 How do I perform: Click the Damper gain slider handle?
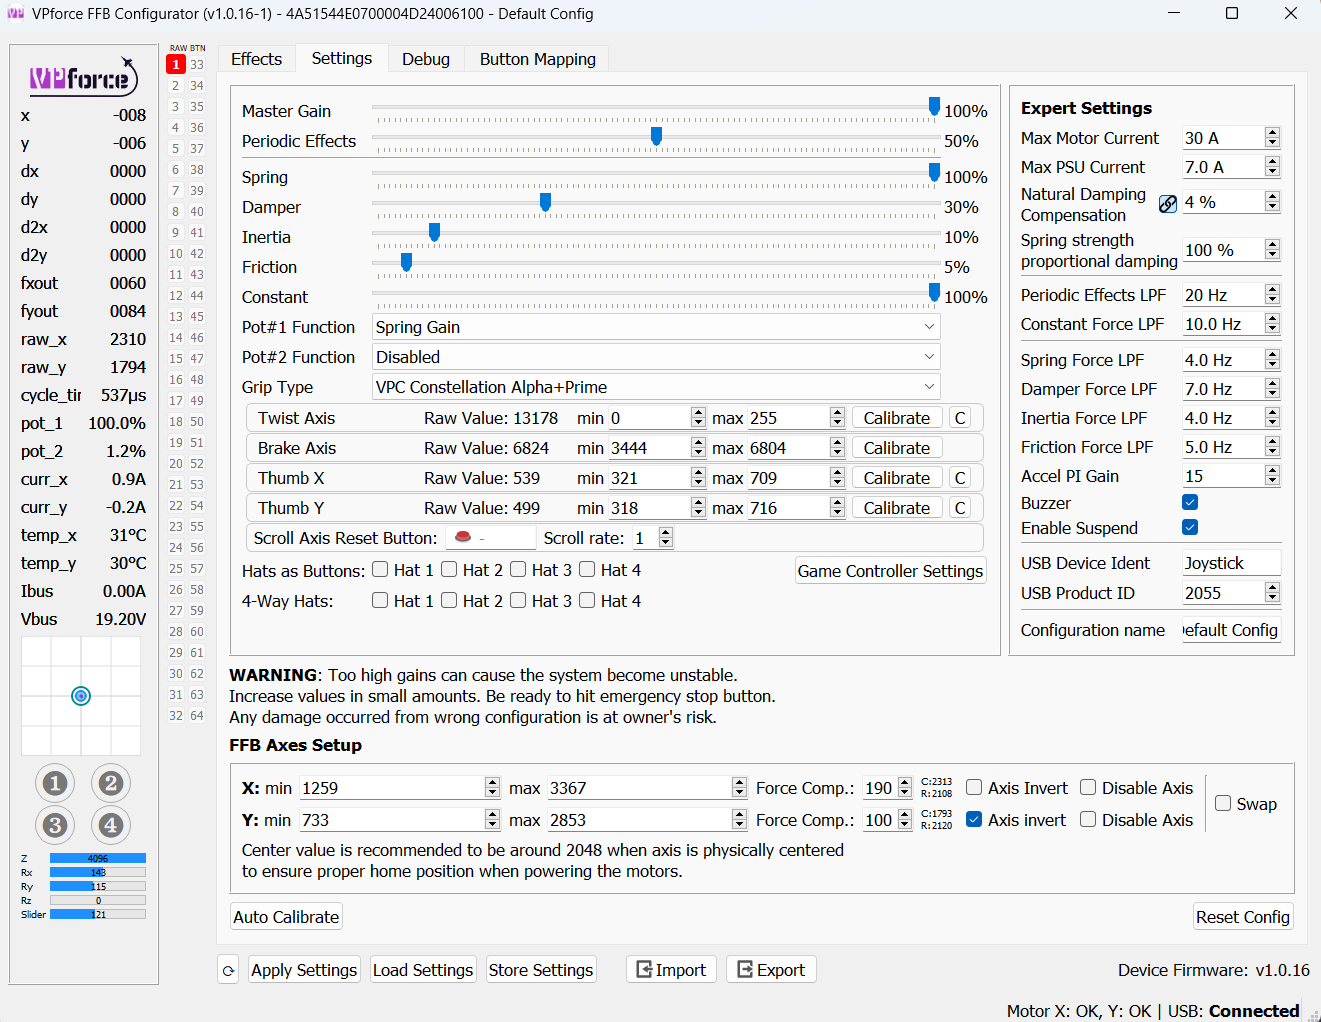click(x=545, y=203)
